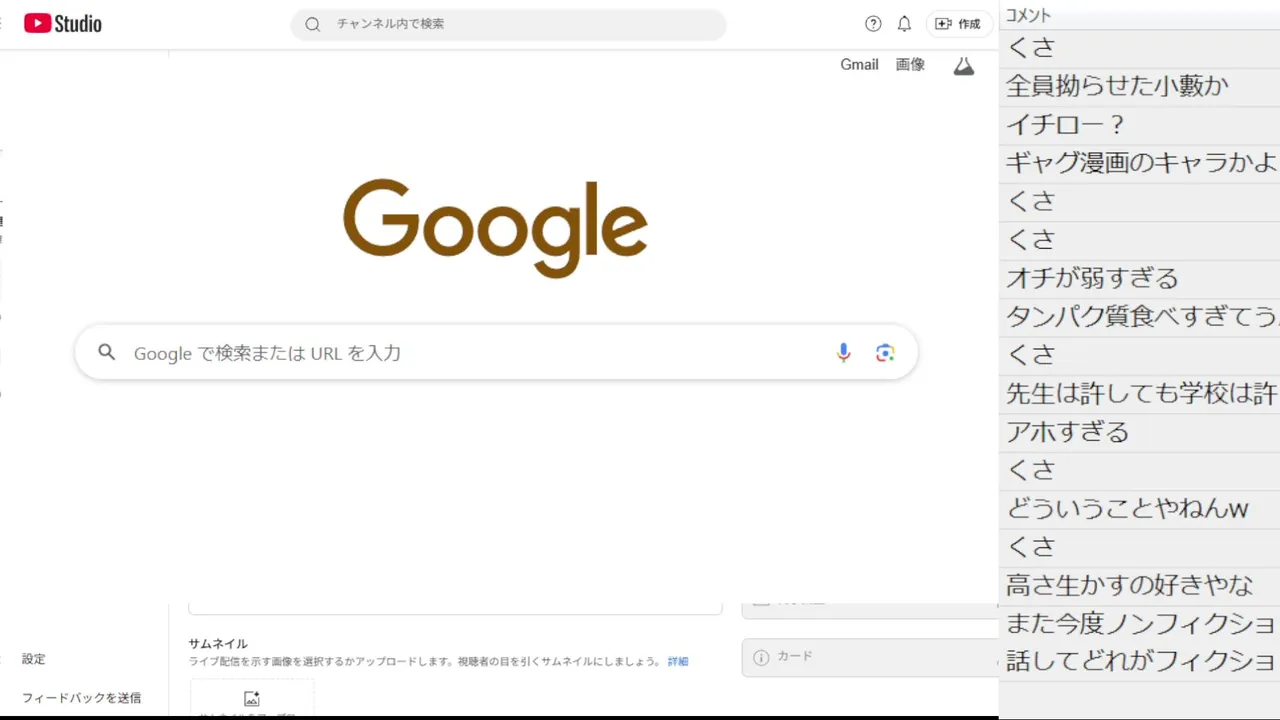This screenshot has width=1280, height=720.
Task: Click the search icon in channel search bar
Action: (x=313, y=24)
